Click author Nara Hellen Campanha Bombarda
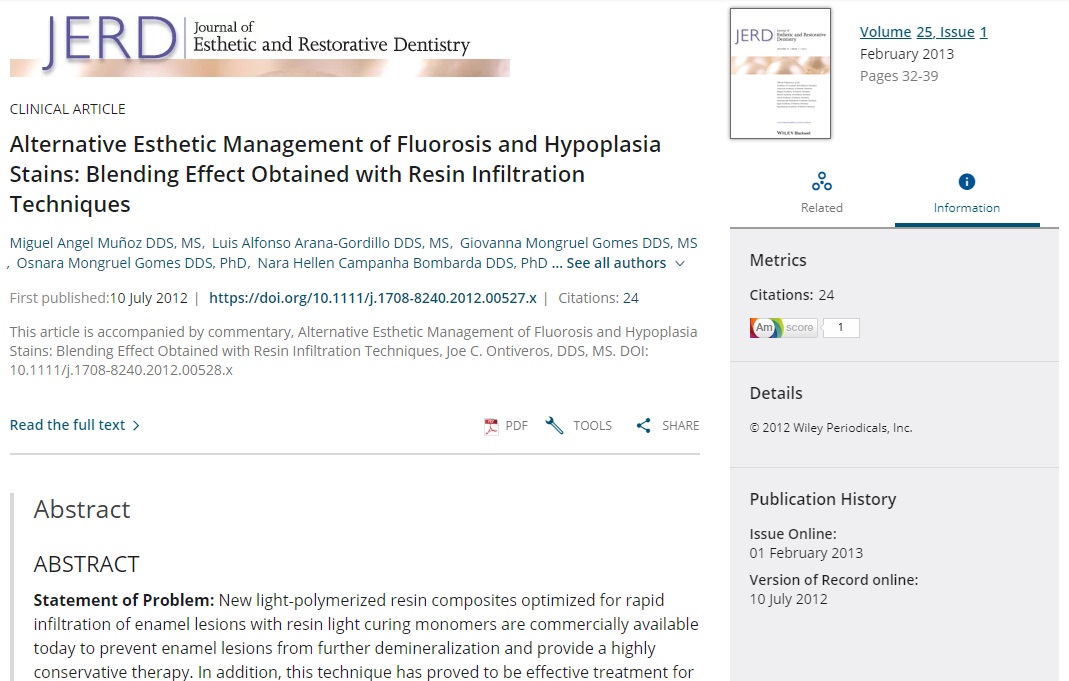The width and height of the screenshot is (1069, 681). coord(402,263)
